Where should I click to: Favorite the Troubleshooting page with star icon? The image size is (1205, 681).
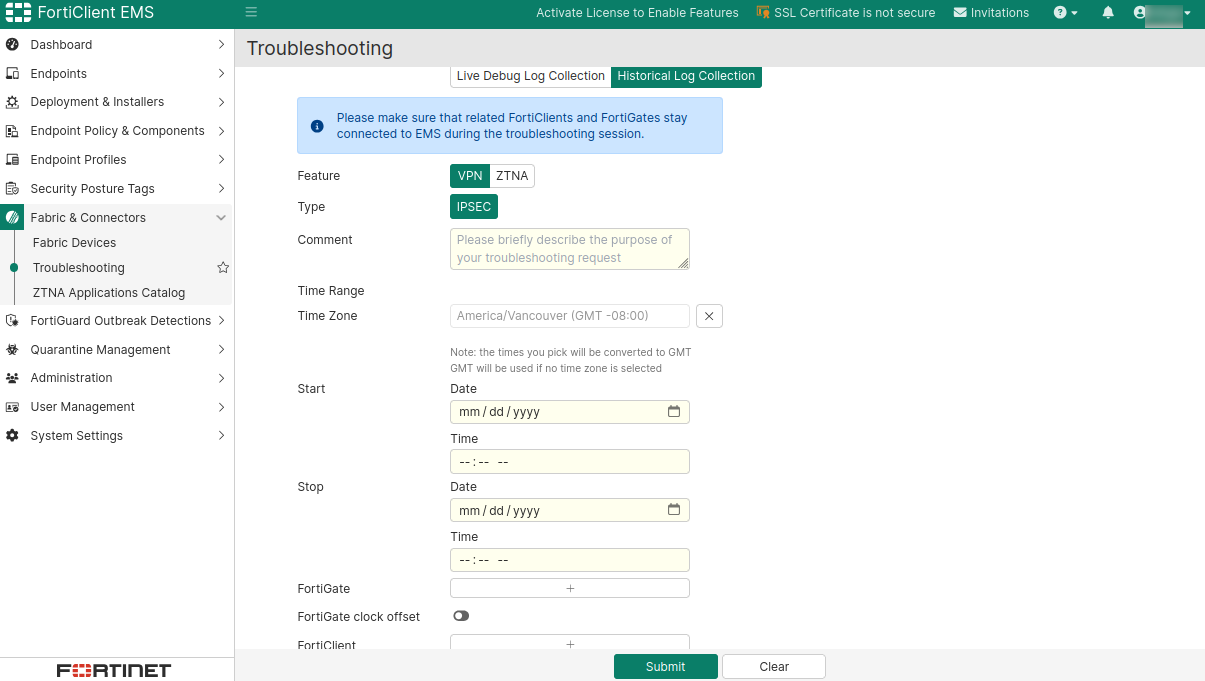coord(223,268)
